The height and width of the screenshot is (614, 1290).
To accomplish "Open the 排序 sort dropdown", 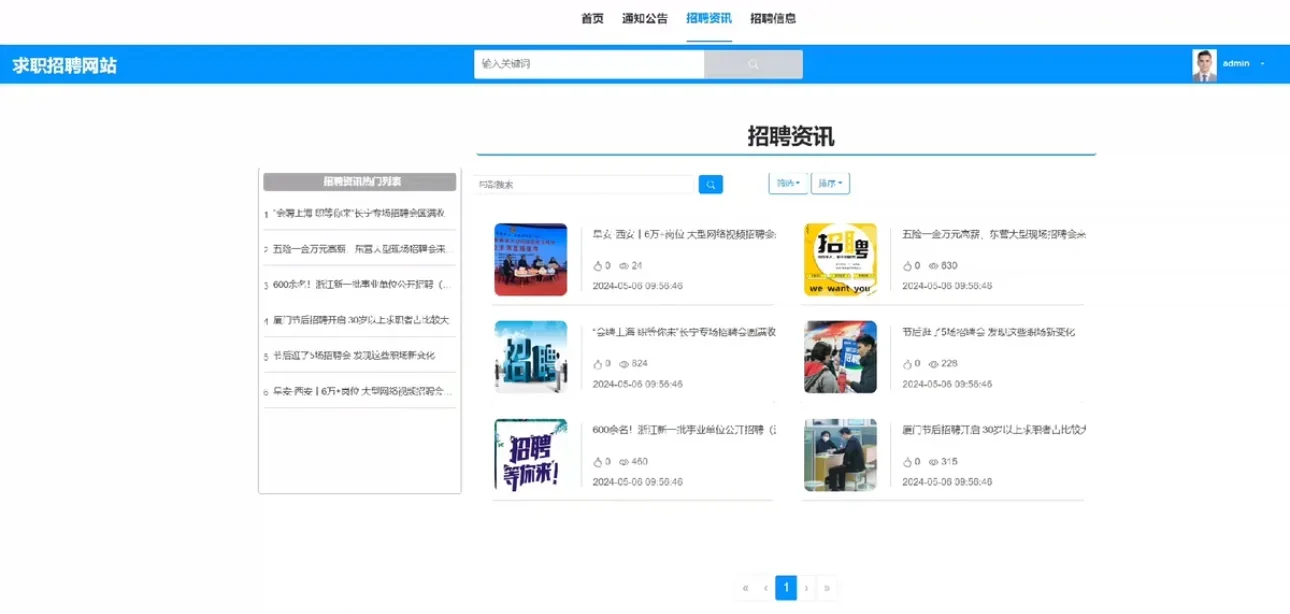I will 831,183.
